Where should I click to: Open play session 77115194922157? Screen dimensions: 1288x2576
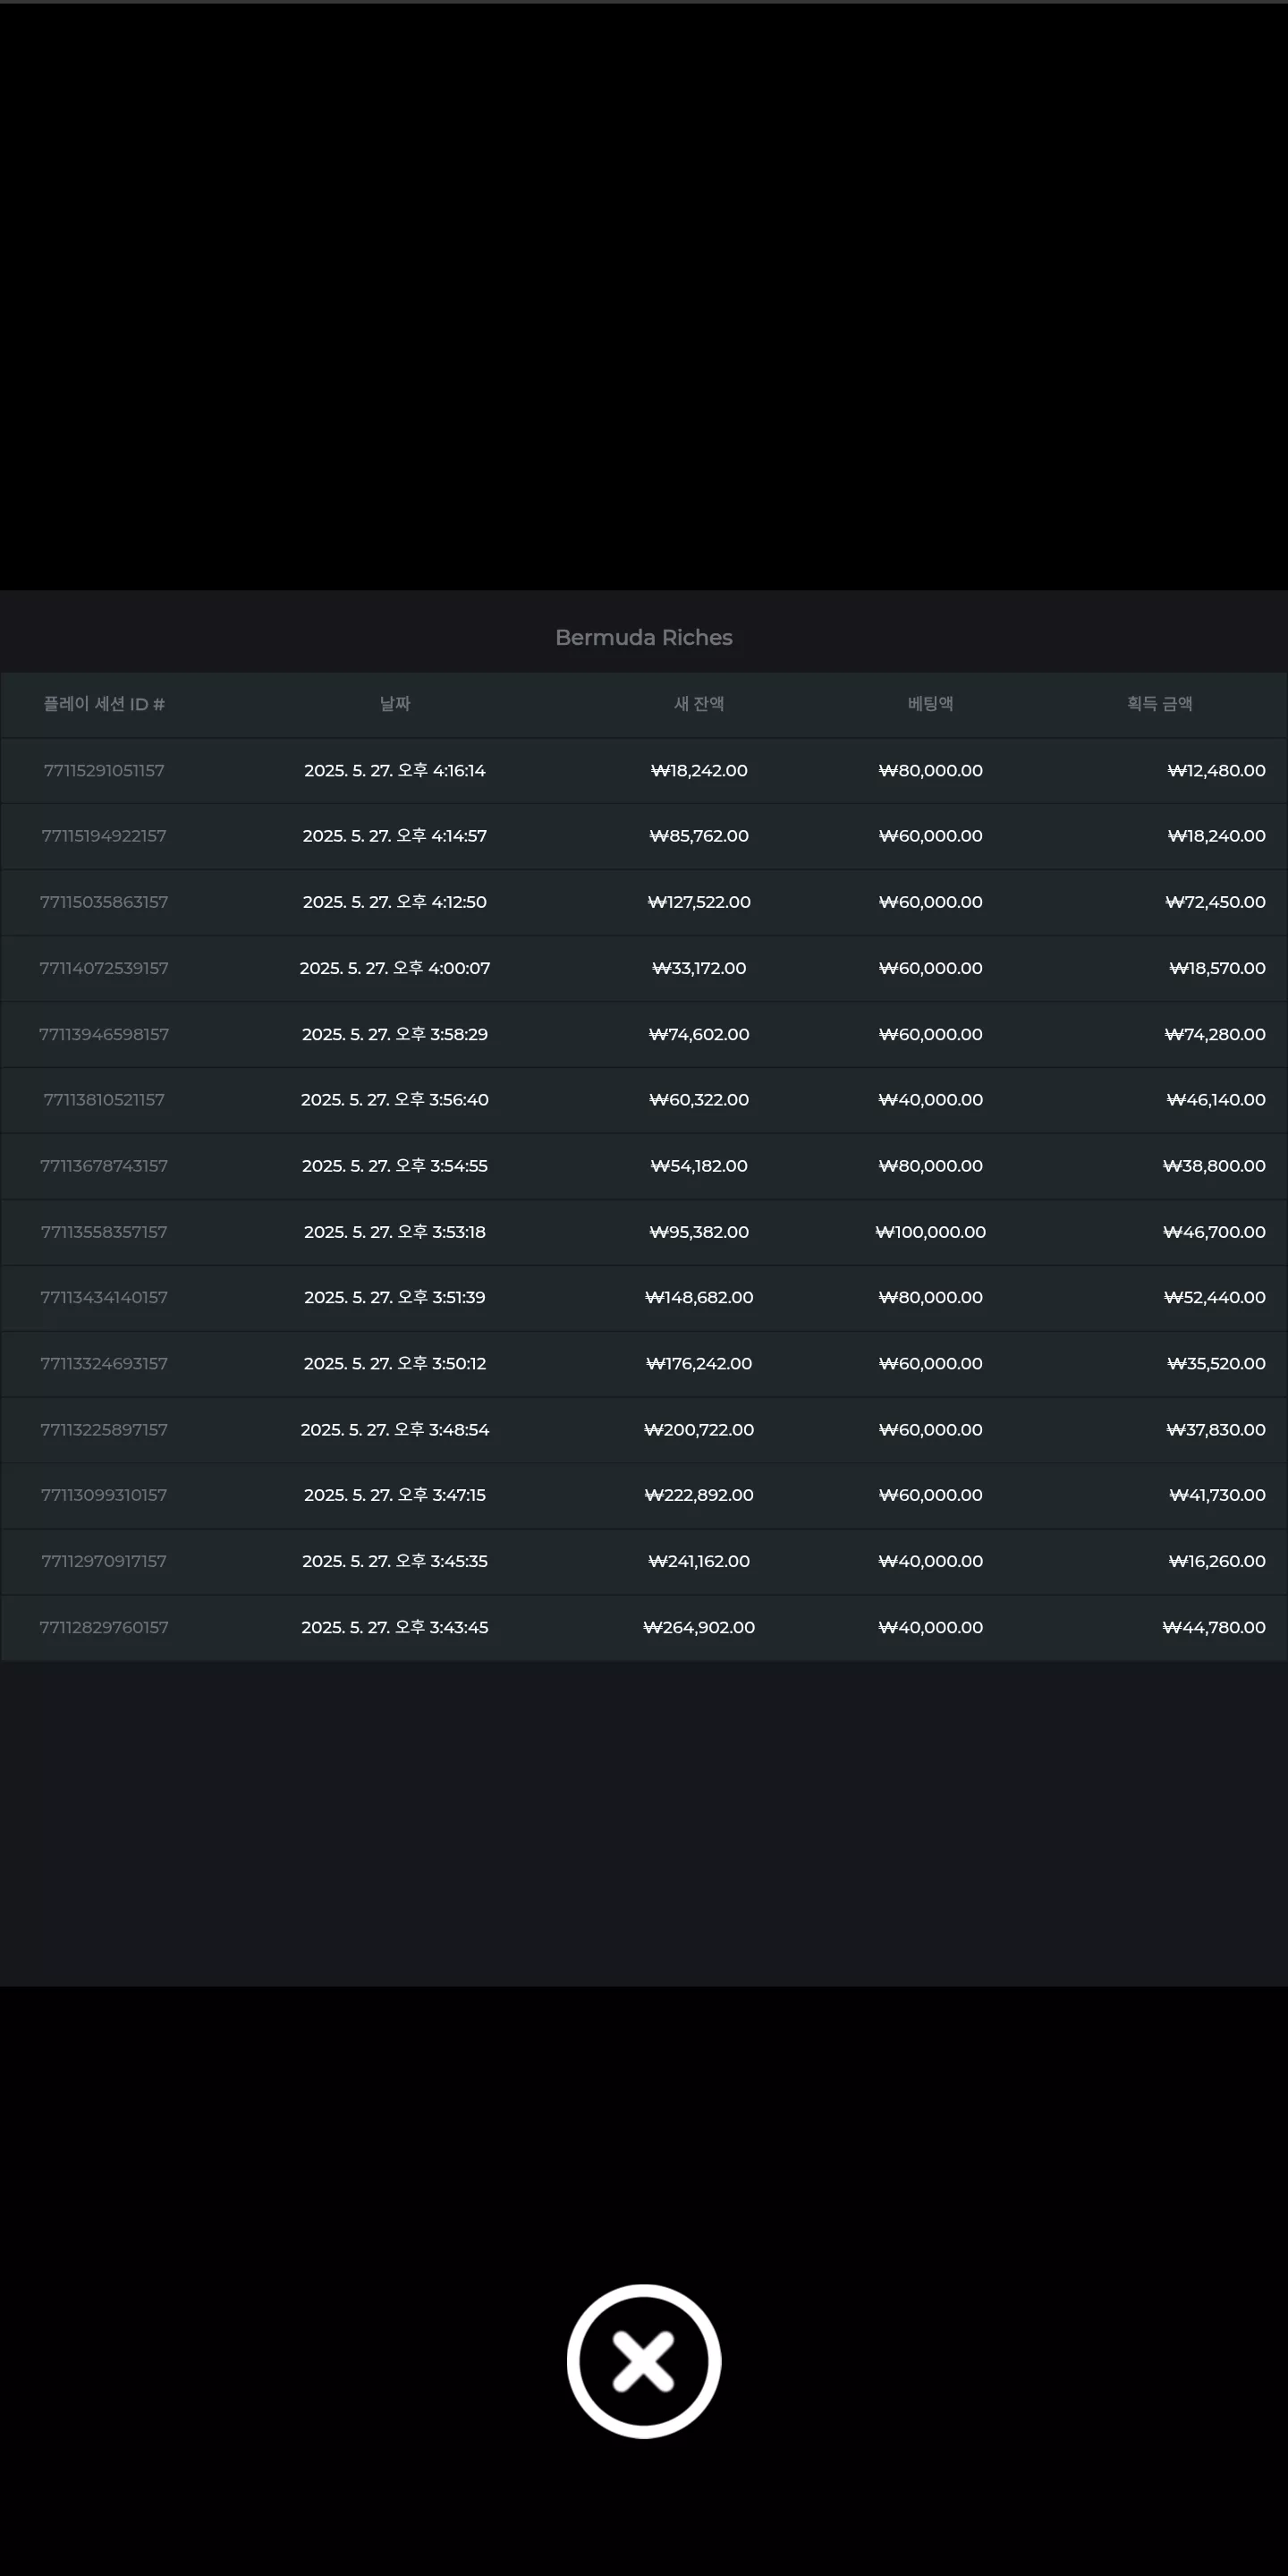[104, 836]
